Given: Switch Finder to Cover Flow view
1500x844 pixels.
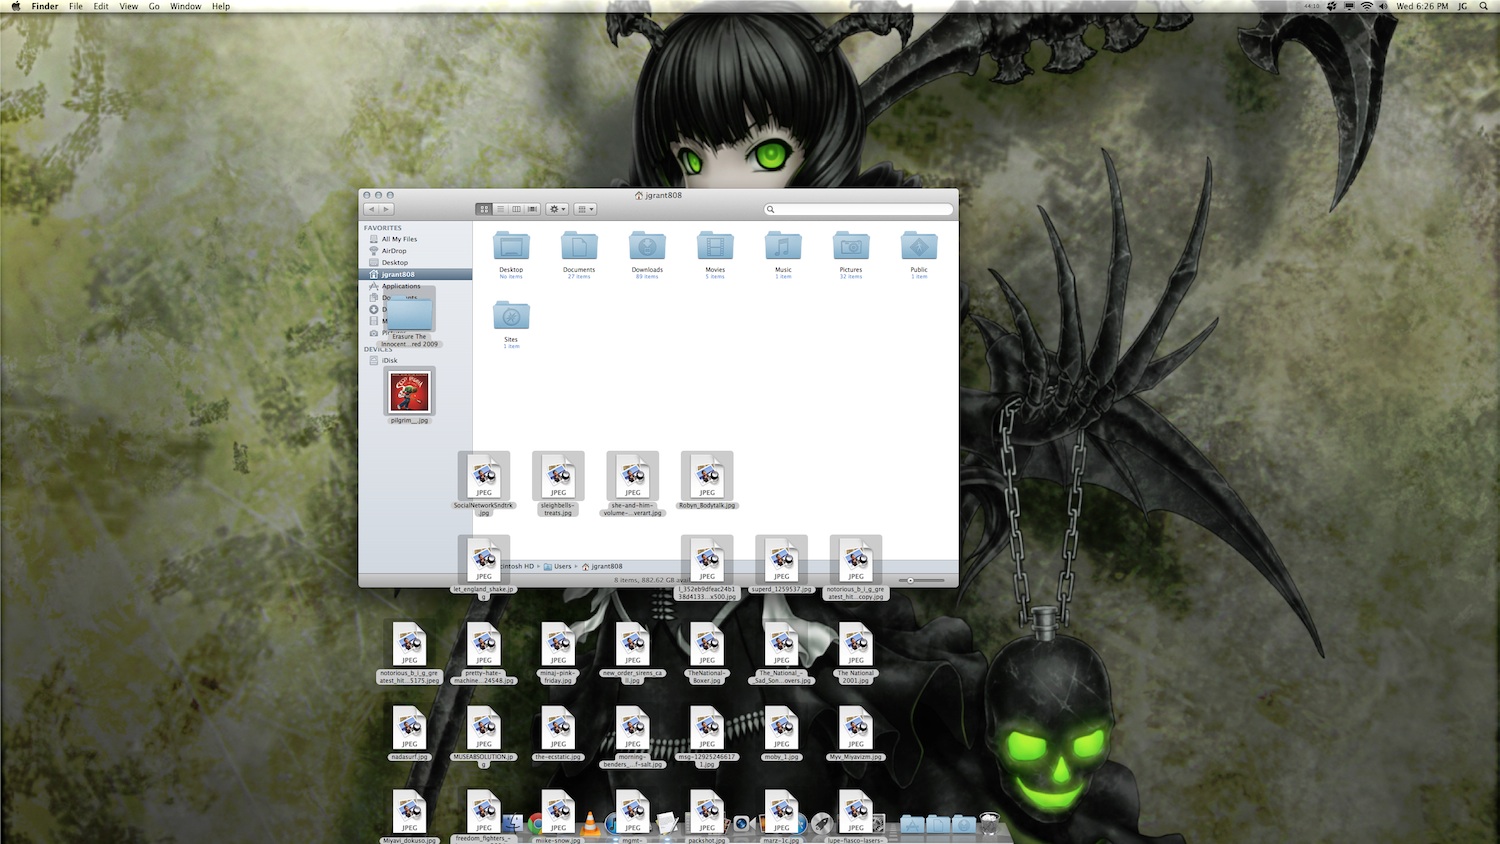Looking at the screenshot, I should point(532,209).
